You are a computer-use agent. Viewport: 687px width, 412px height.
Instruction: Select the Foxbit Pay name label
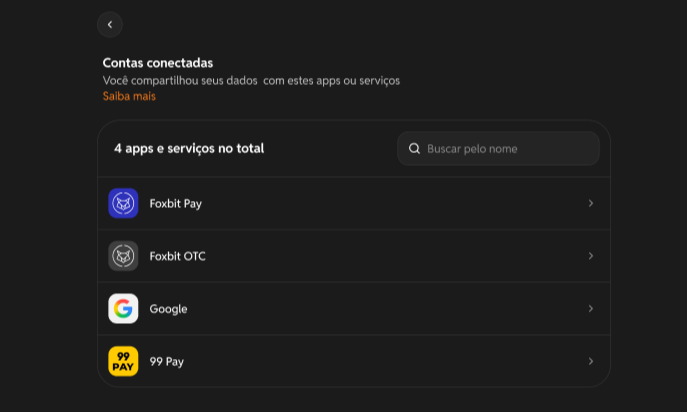pyautogui.click(x=176, y=204)
